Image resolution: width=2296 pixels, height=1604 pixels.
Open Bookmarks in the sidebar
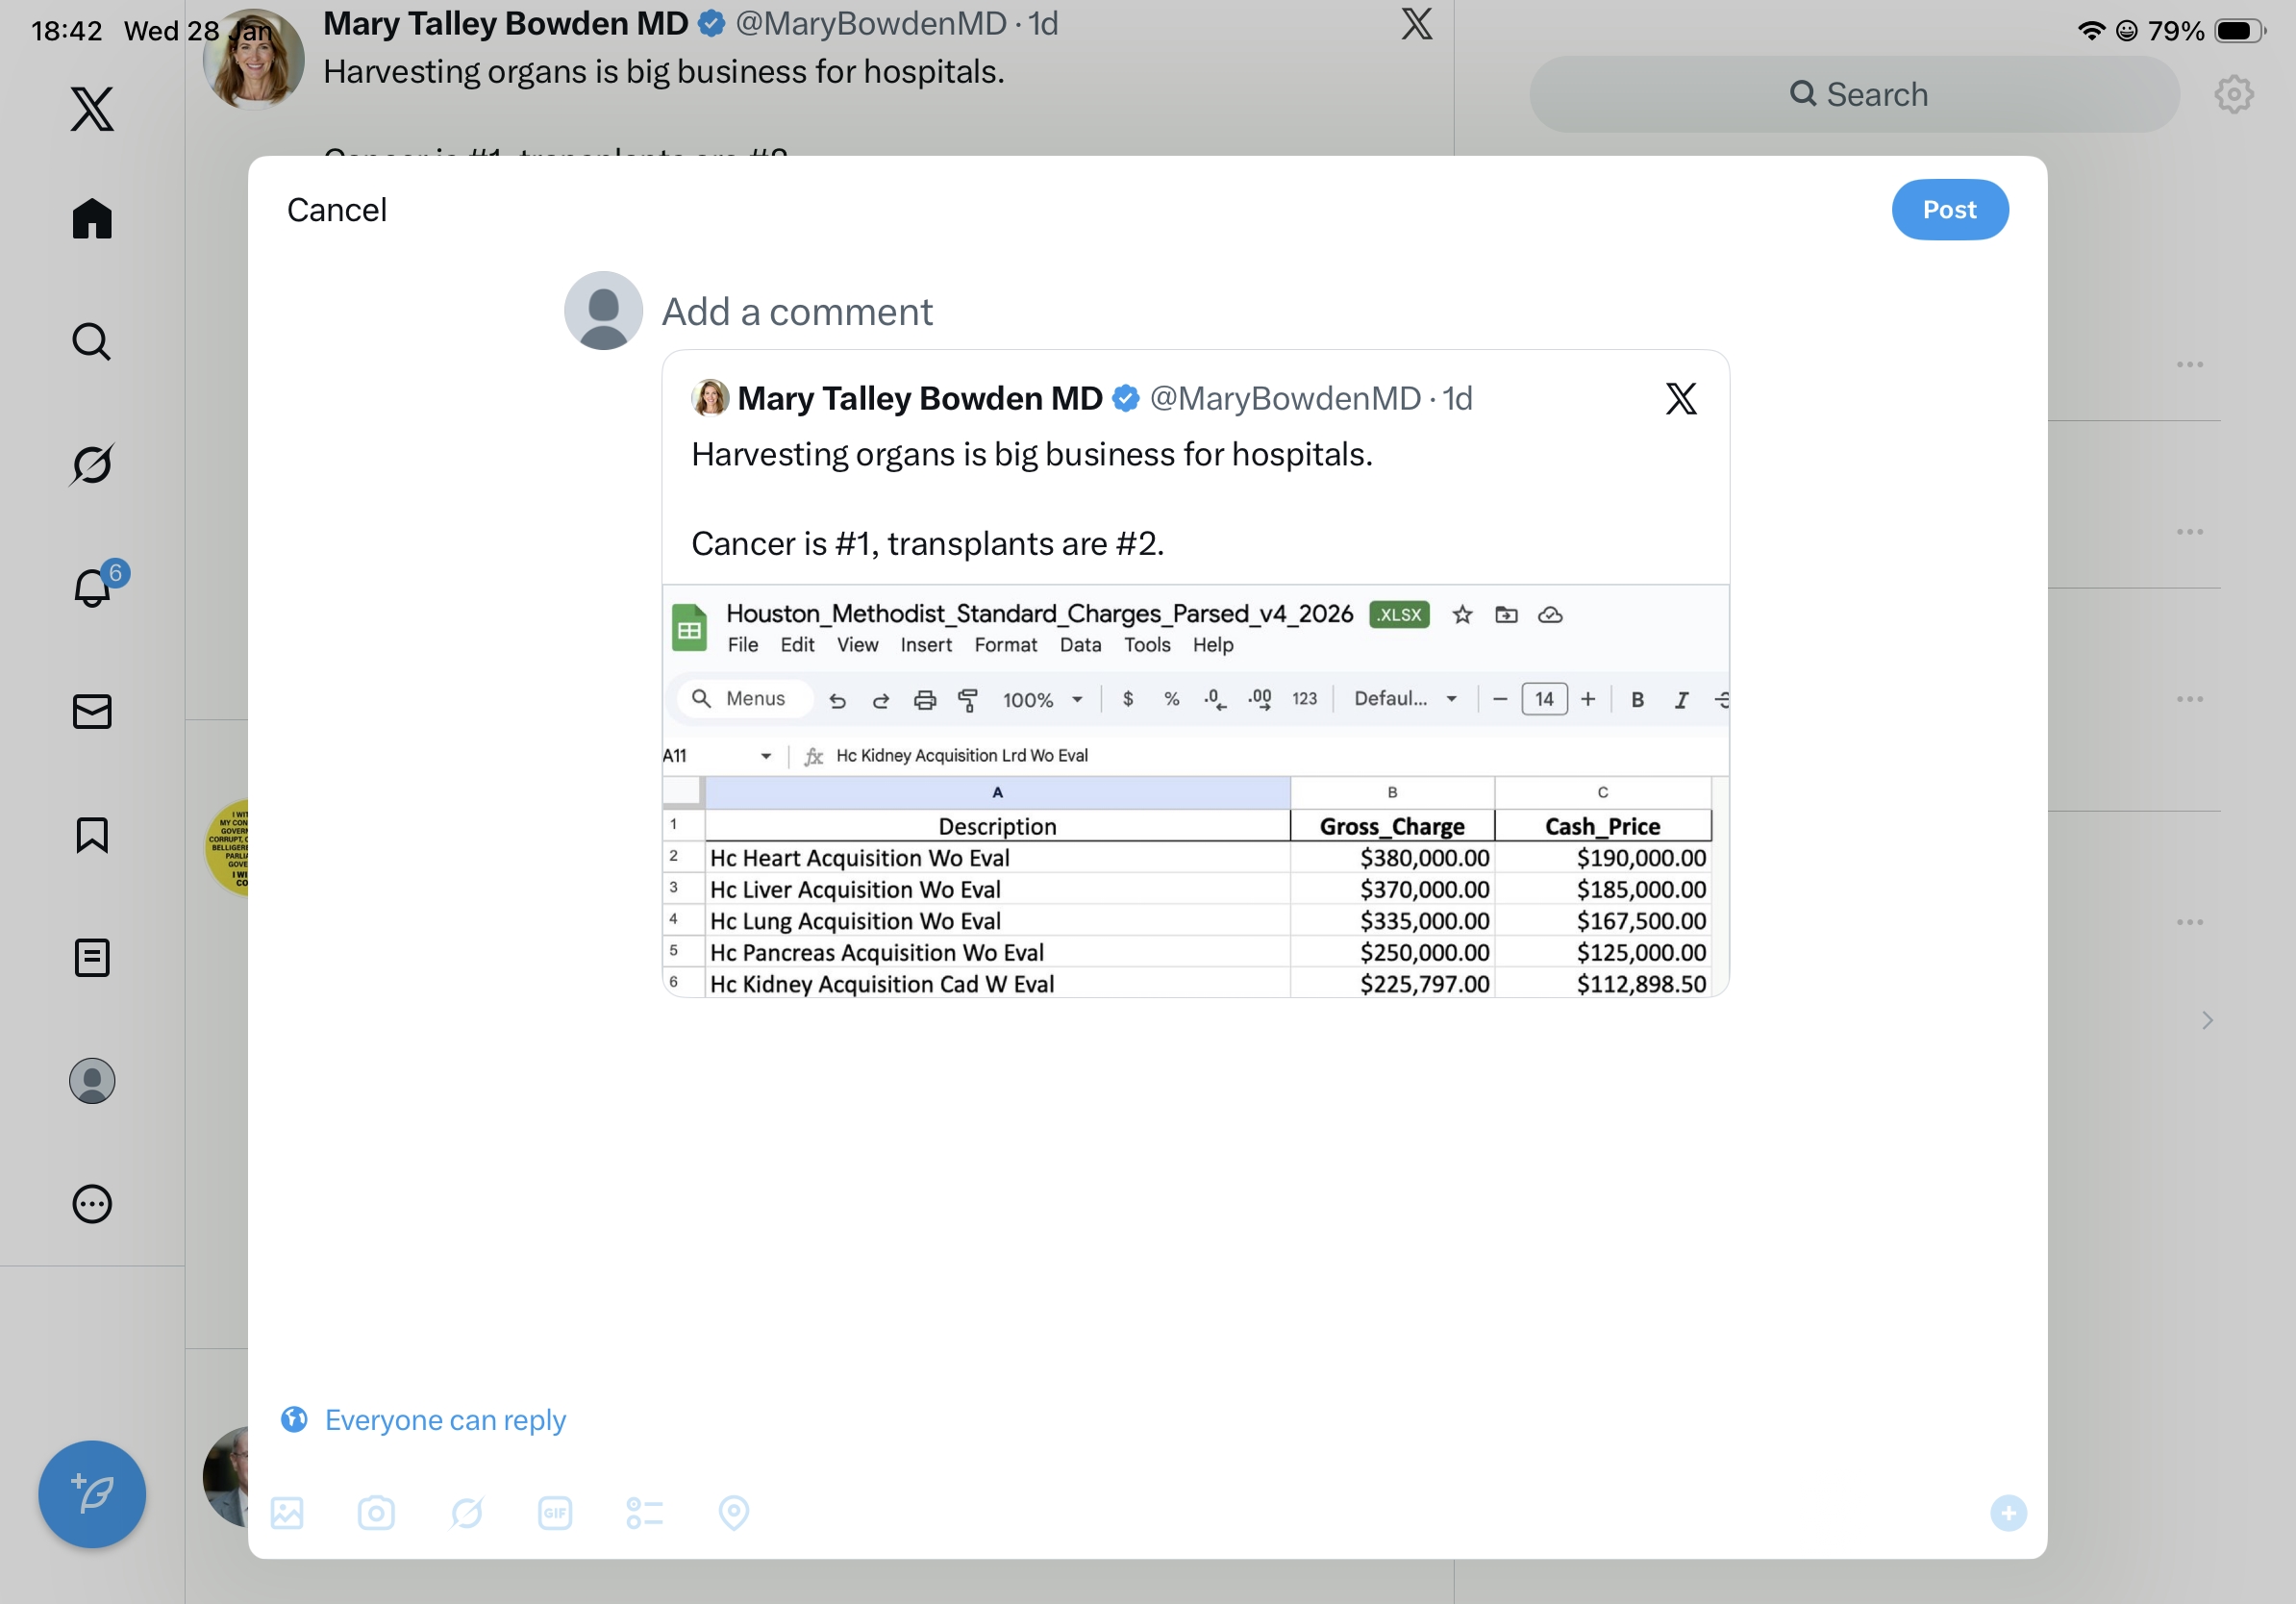pos(92,834)
